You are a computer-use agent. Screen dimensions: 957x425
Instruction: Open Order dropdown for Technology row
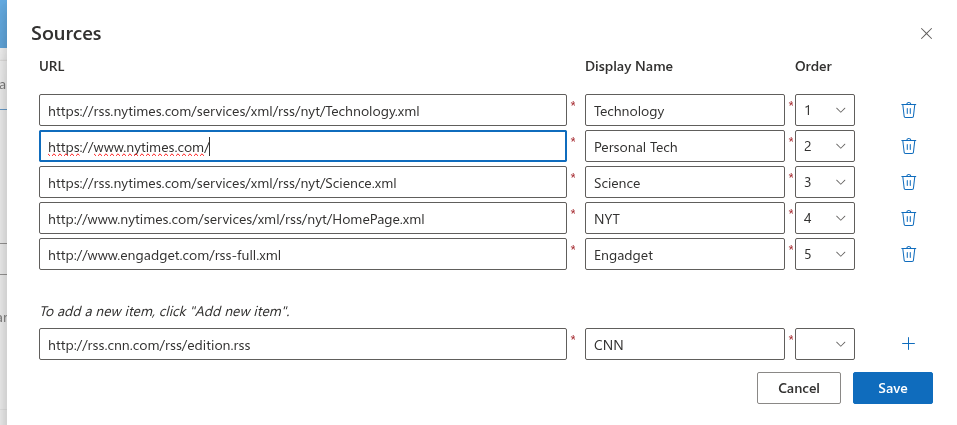pos(825,110)
